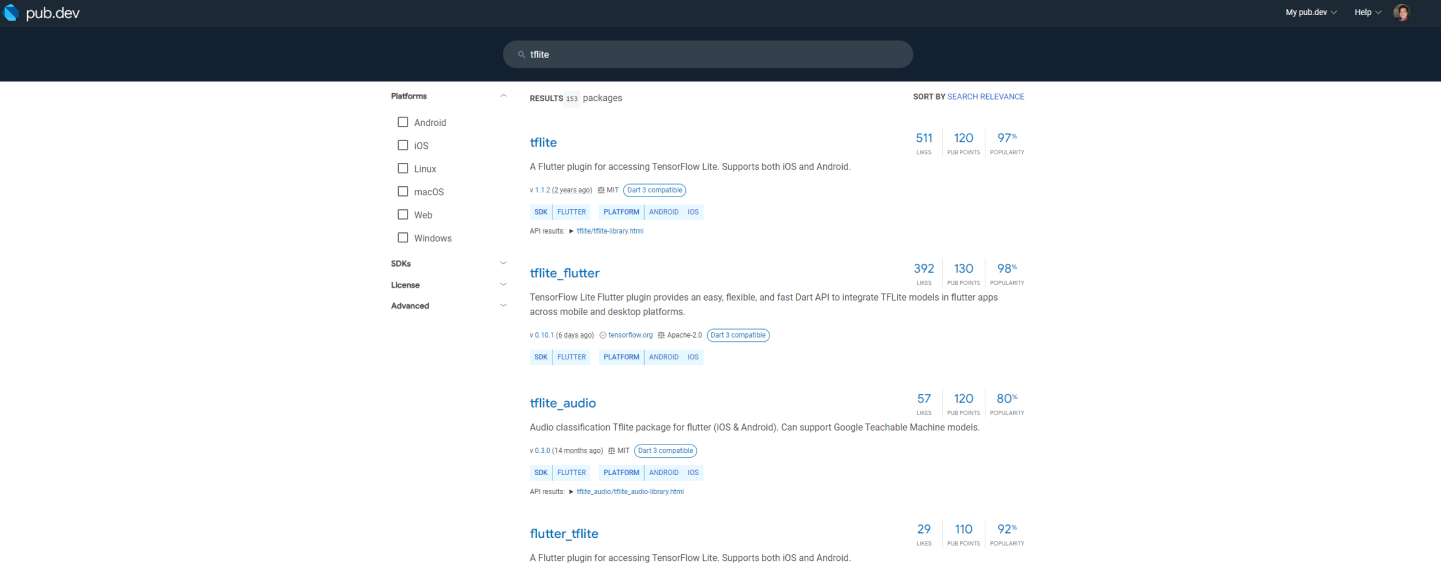The width and height of the screenshot is (1441, 568).
Task: Open the tflite package link
Action: 543,142
